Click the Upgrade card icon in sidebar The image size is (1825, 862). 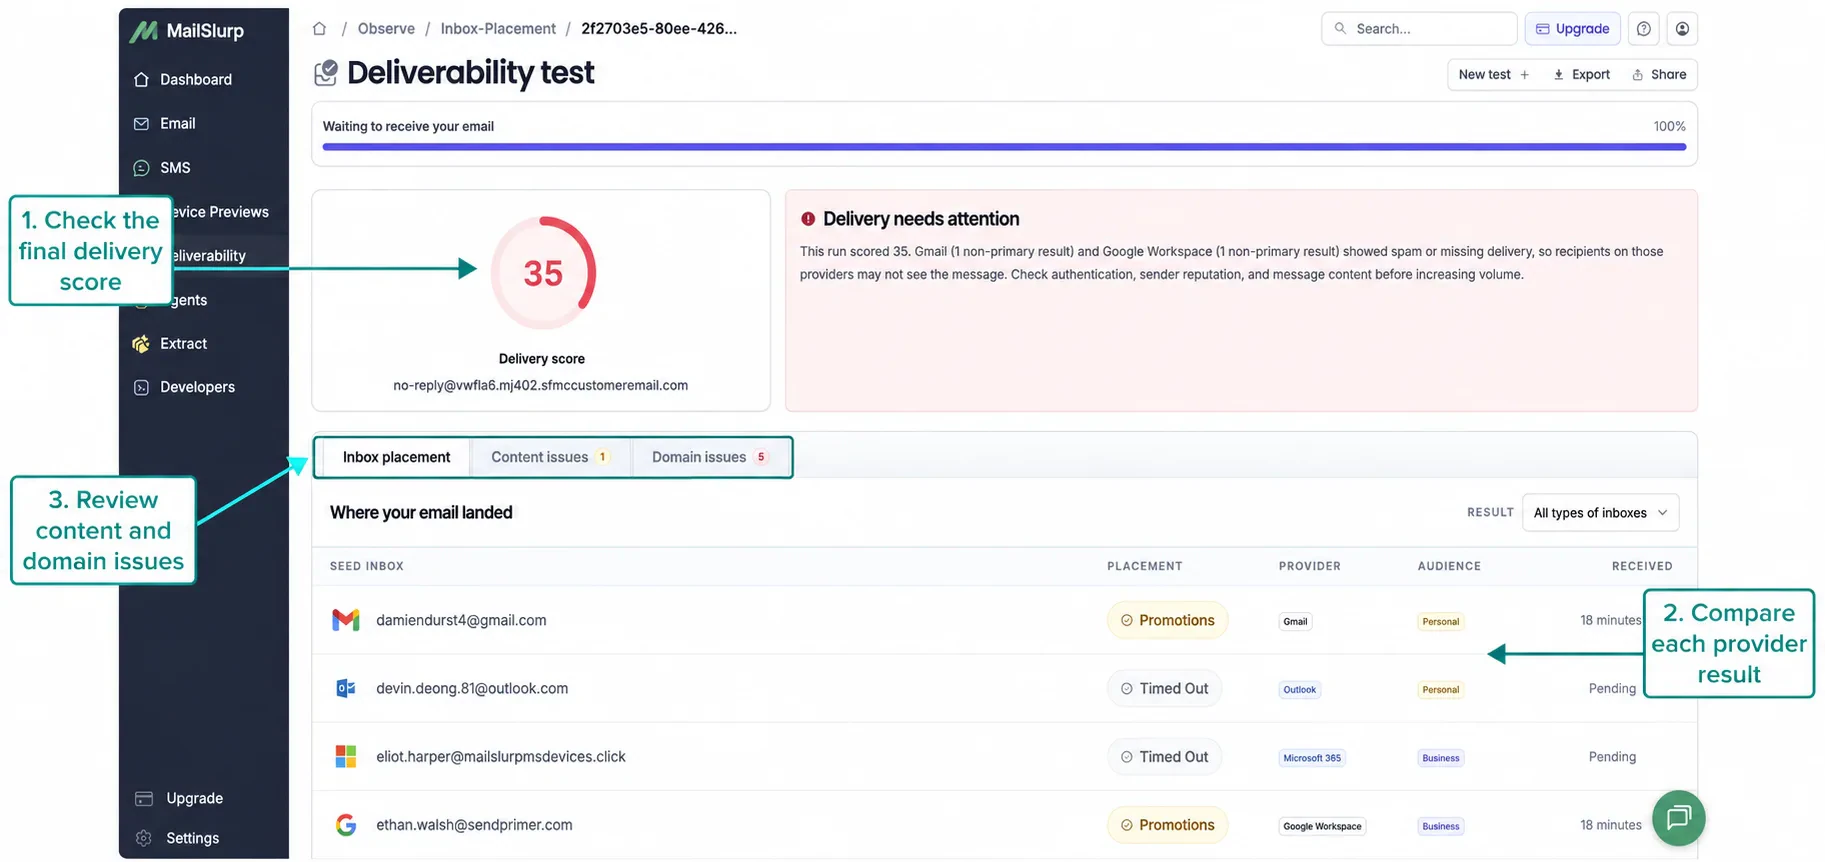(144, 799)
